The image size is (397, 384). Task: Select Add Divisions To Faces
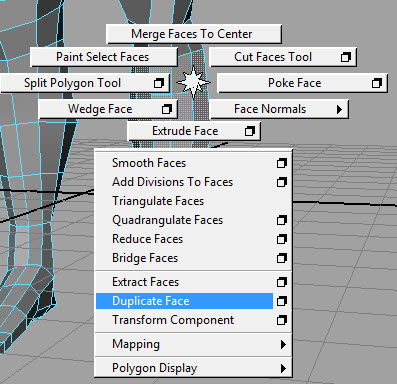click(x=184, y=182)
